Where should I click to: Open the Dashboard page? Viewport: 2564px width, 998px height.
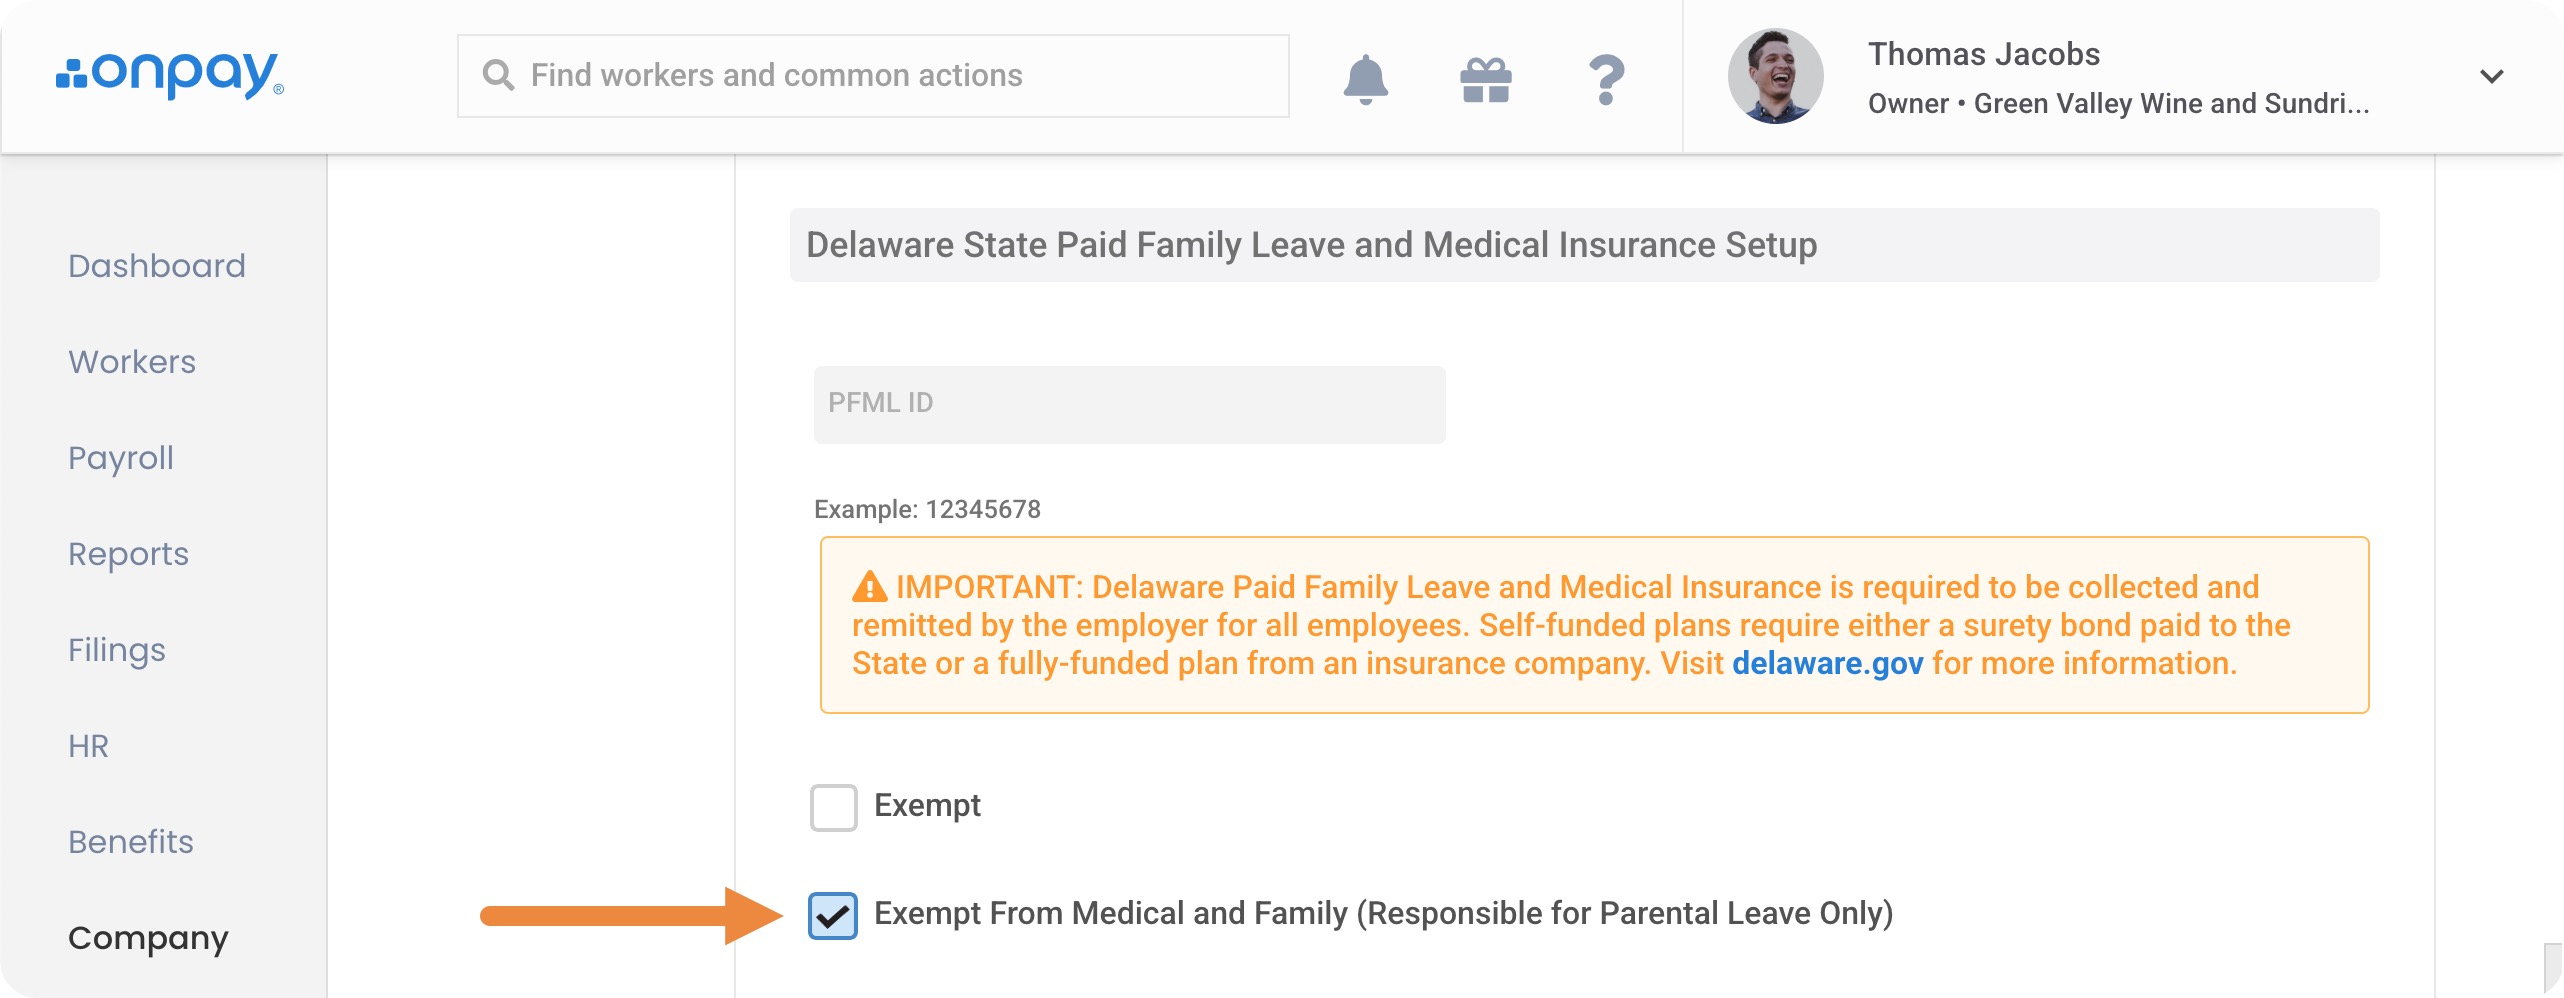click(x=157, y=266)
